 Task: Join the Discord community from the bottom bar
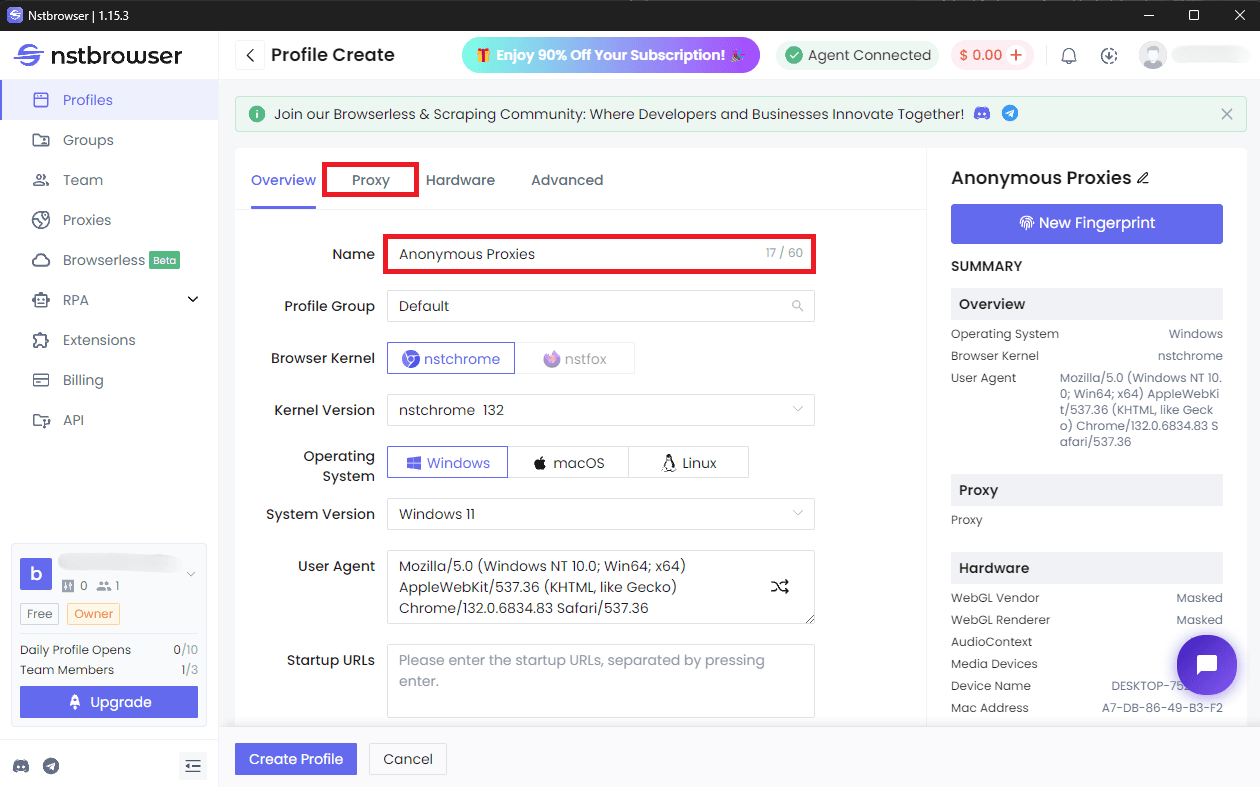pyautogui.click(x=22, y=766)
